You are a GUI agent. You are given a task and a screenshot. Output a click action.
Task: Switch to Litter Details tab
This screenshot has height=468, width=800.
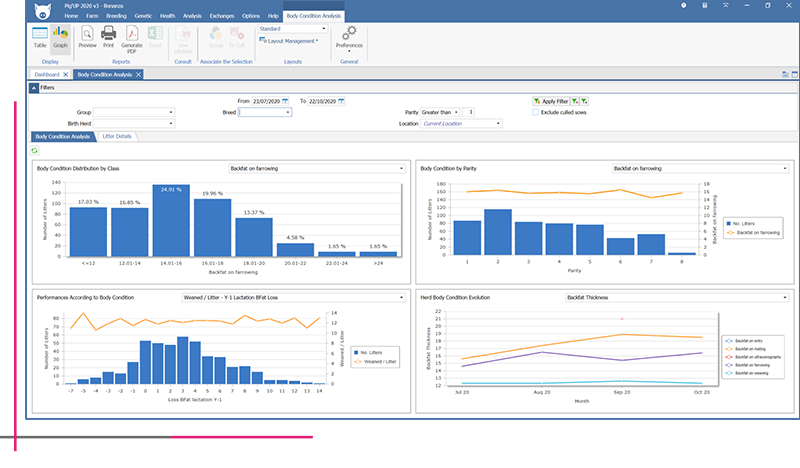tap(117, 136)
